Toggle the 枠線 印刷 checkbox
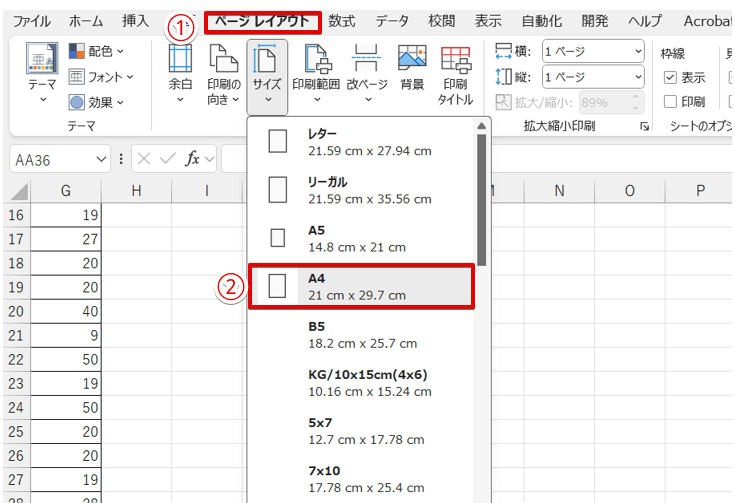This screenshot has height=503, width=735. coord(671,101)
